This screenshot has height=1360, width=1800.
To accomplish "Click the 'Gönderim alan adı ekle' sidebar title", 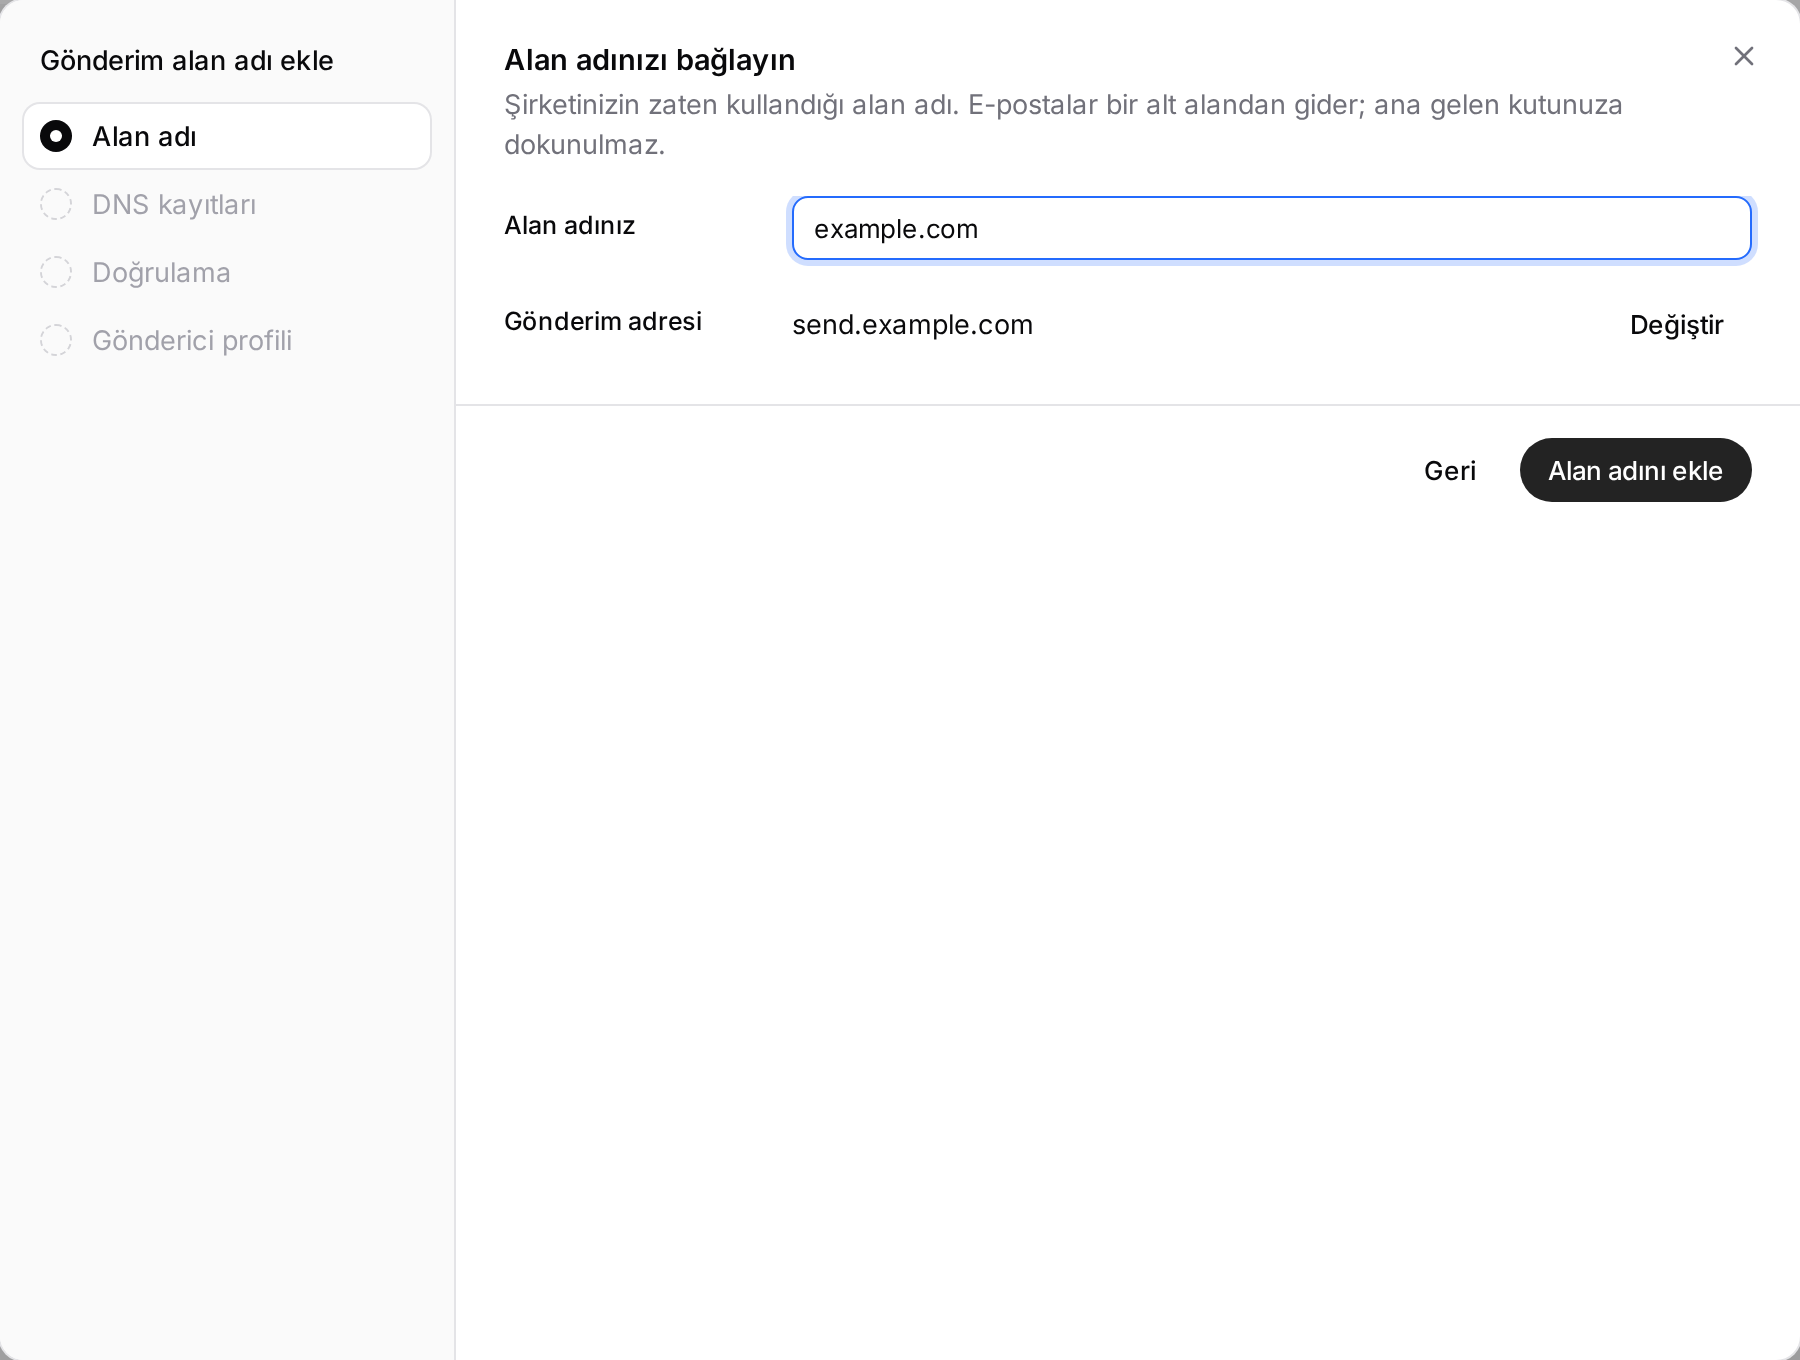I will point(187,60).
